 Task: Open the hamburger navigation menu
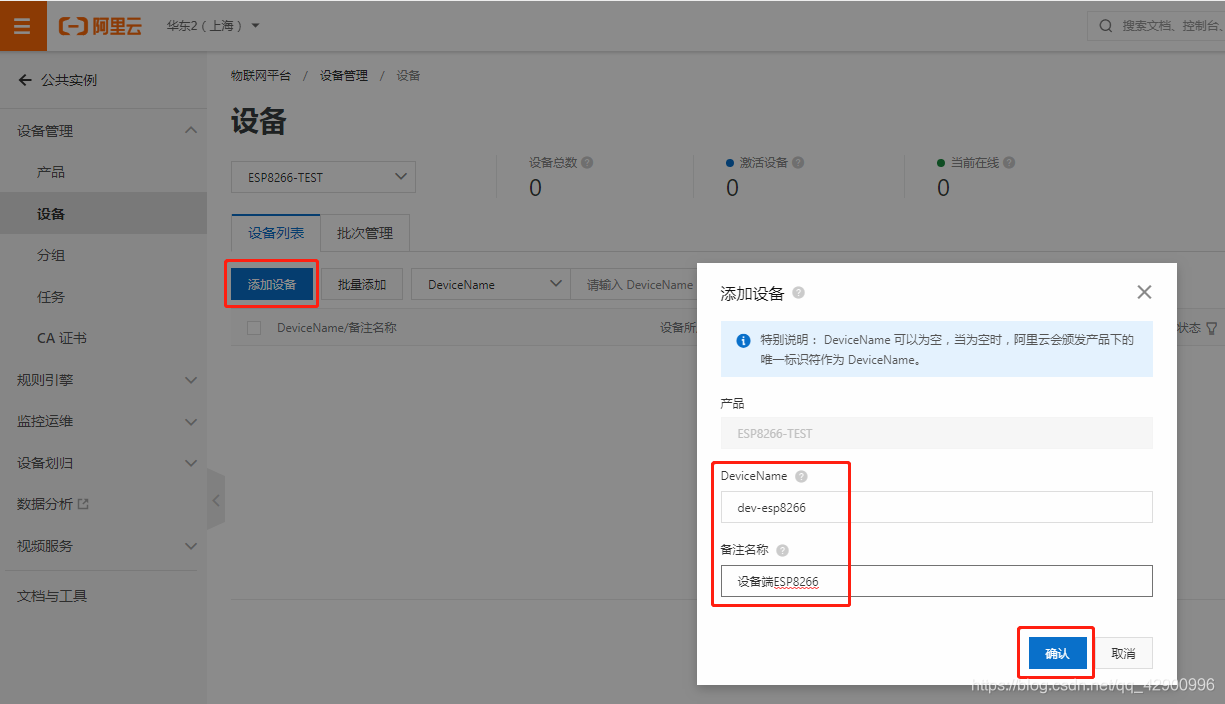pyautogui.click(x=23, y=25)
